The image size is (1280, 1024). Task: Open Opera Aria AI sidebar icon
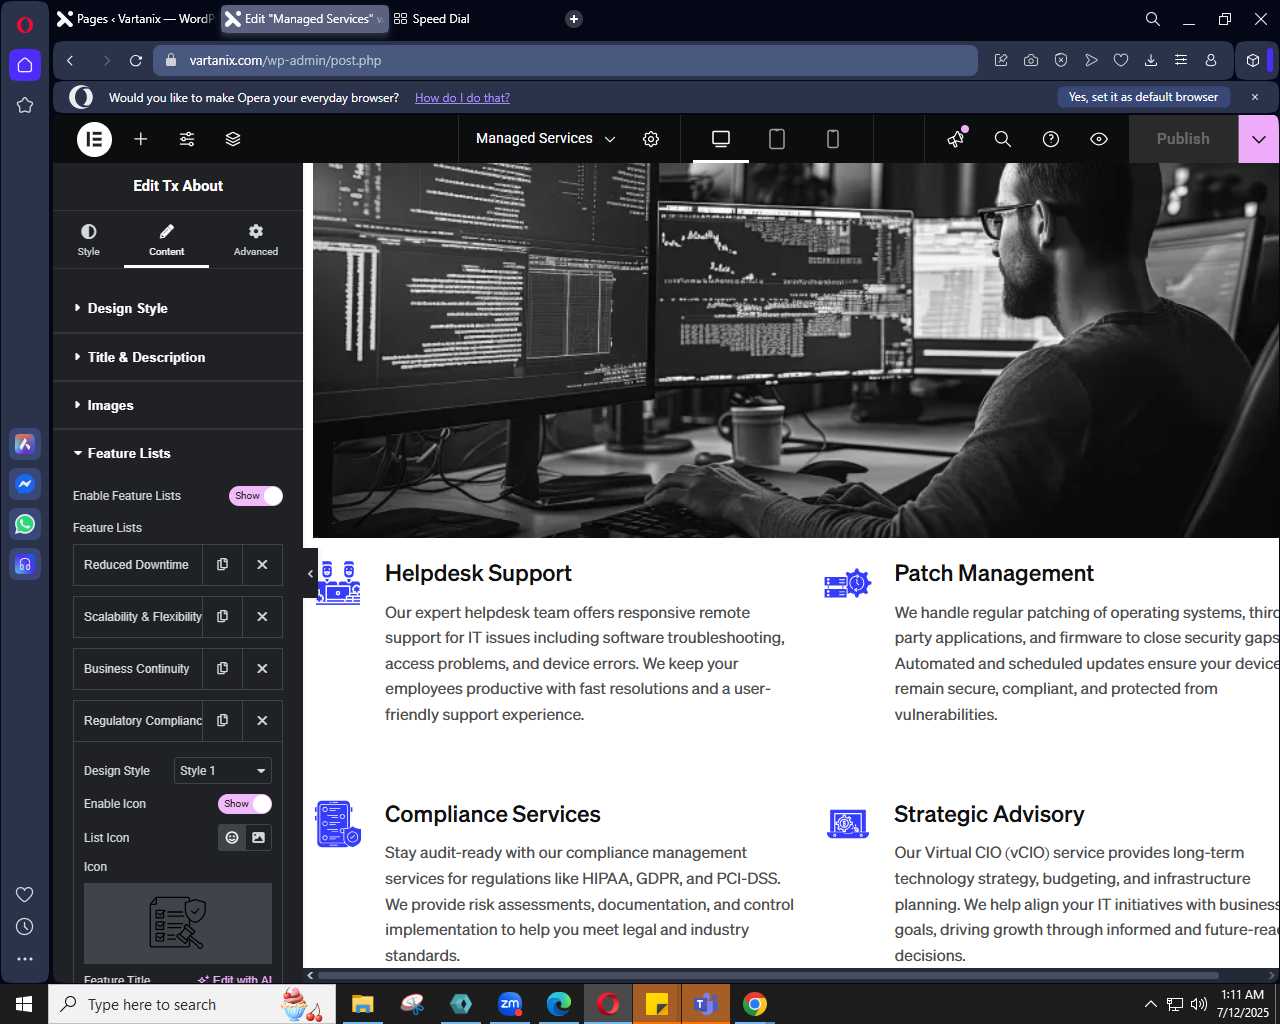point(25,444)
